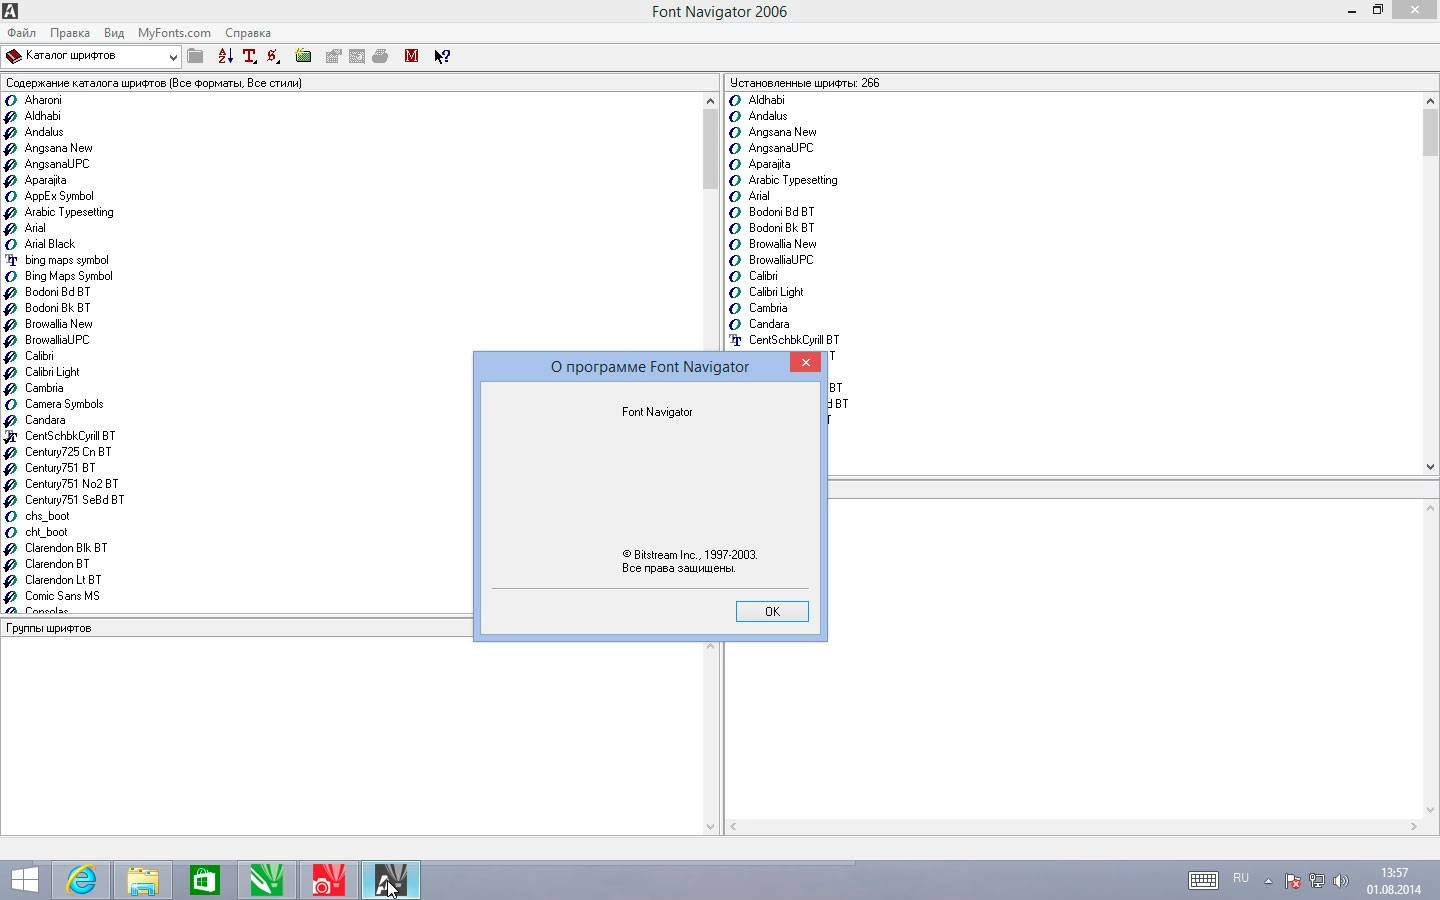This screenshot has height=900, width=1440.
Task: Click the volume speaker tray icon
Action: [x=1341, y=881]
